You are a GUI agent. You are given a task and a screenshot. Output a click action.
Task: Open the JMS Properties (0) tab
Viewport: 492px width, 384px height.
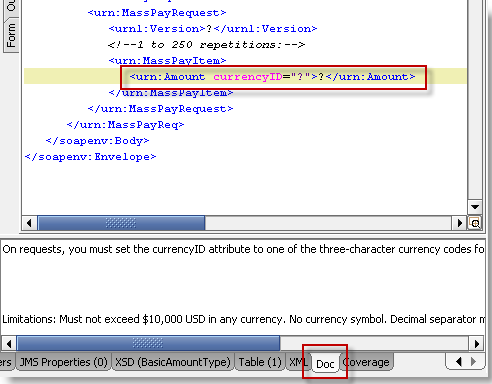click(x=63, y=362)
